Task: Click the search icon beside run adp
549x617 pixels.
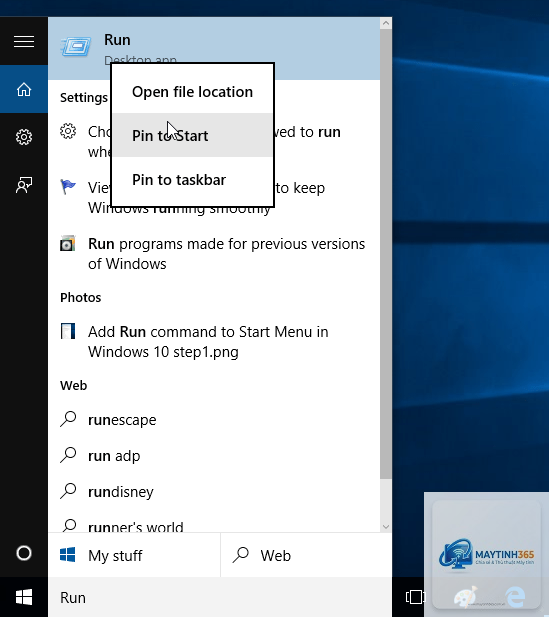Action: 68,455
